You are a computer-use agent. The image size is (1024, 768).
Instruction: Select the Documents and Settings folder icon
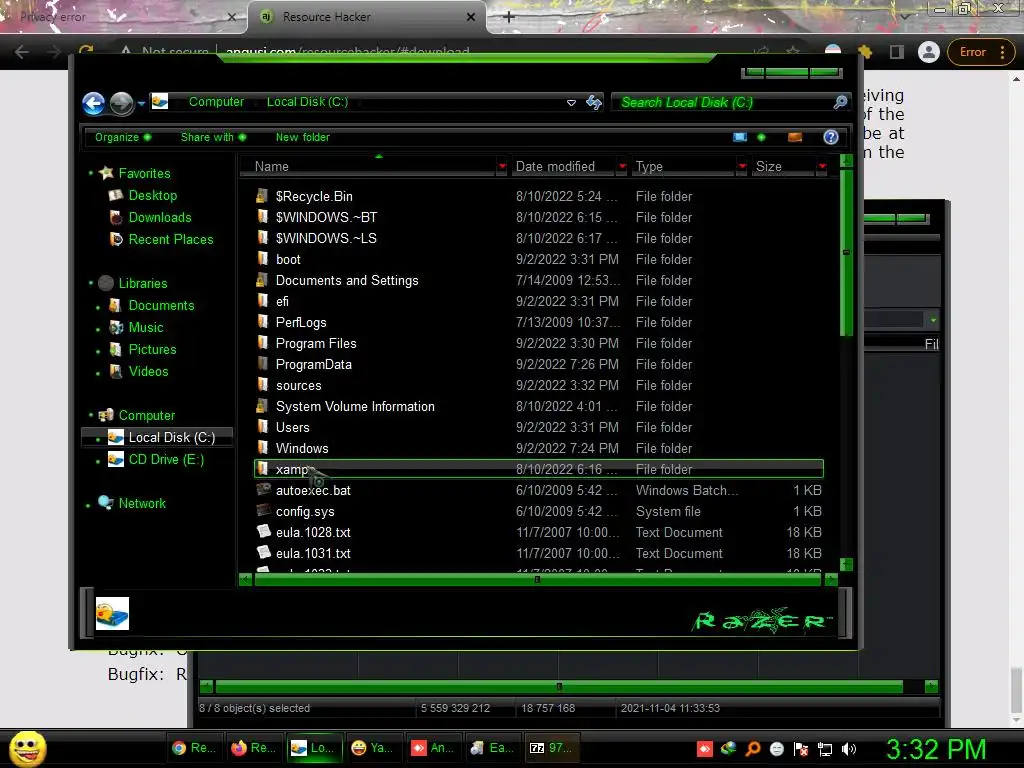click(x=263, y=280)
